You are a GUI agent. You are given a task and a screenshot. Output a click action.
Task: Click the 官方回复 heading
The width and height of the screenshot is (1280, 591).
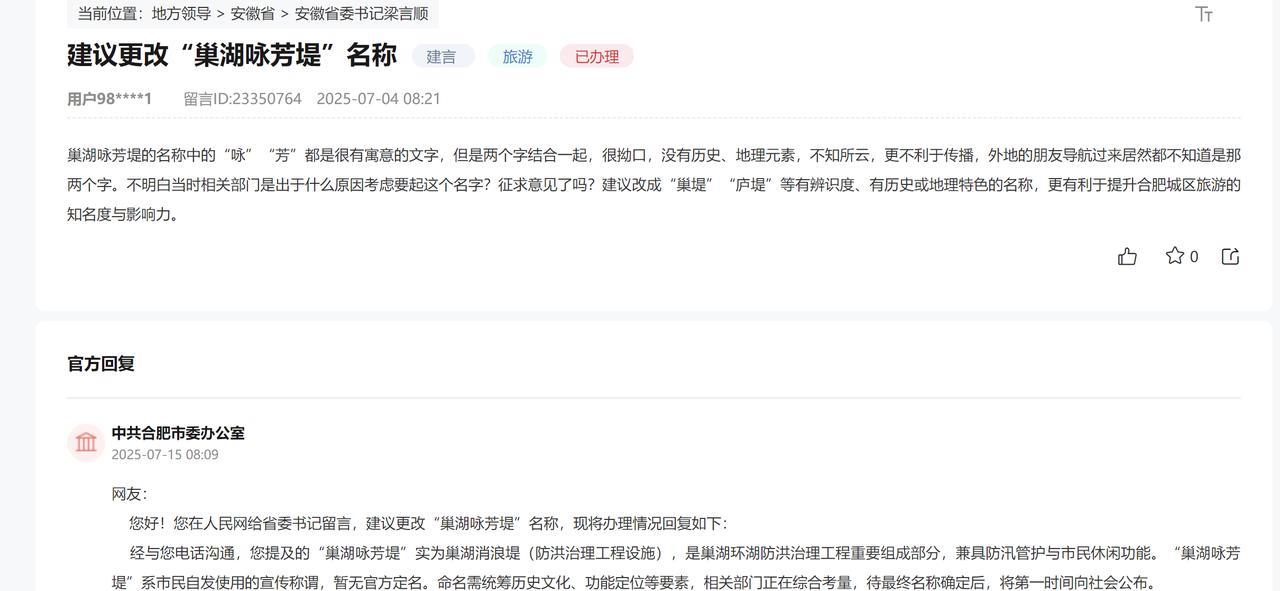[101, 364]
